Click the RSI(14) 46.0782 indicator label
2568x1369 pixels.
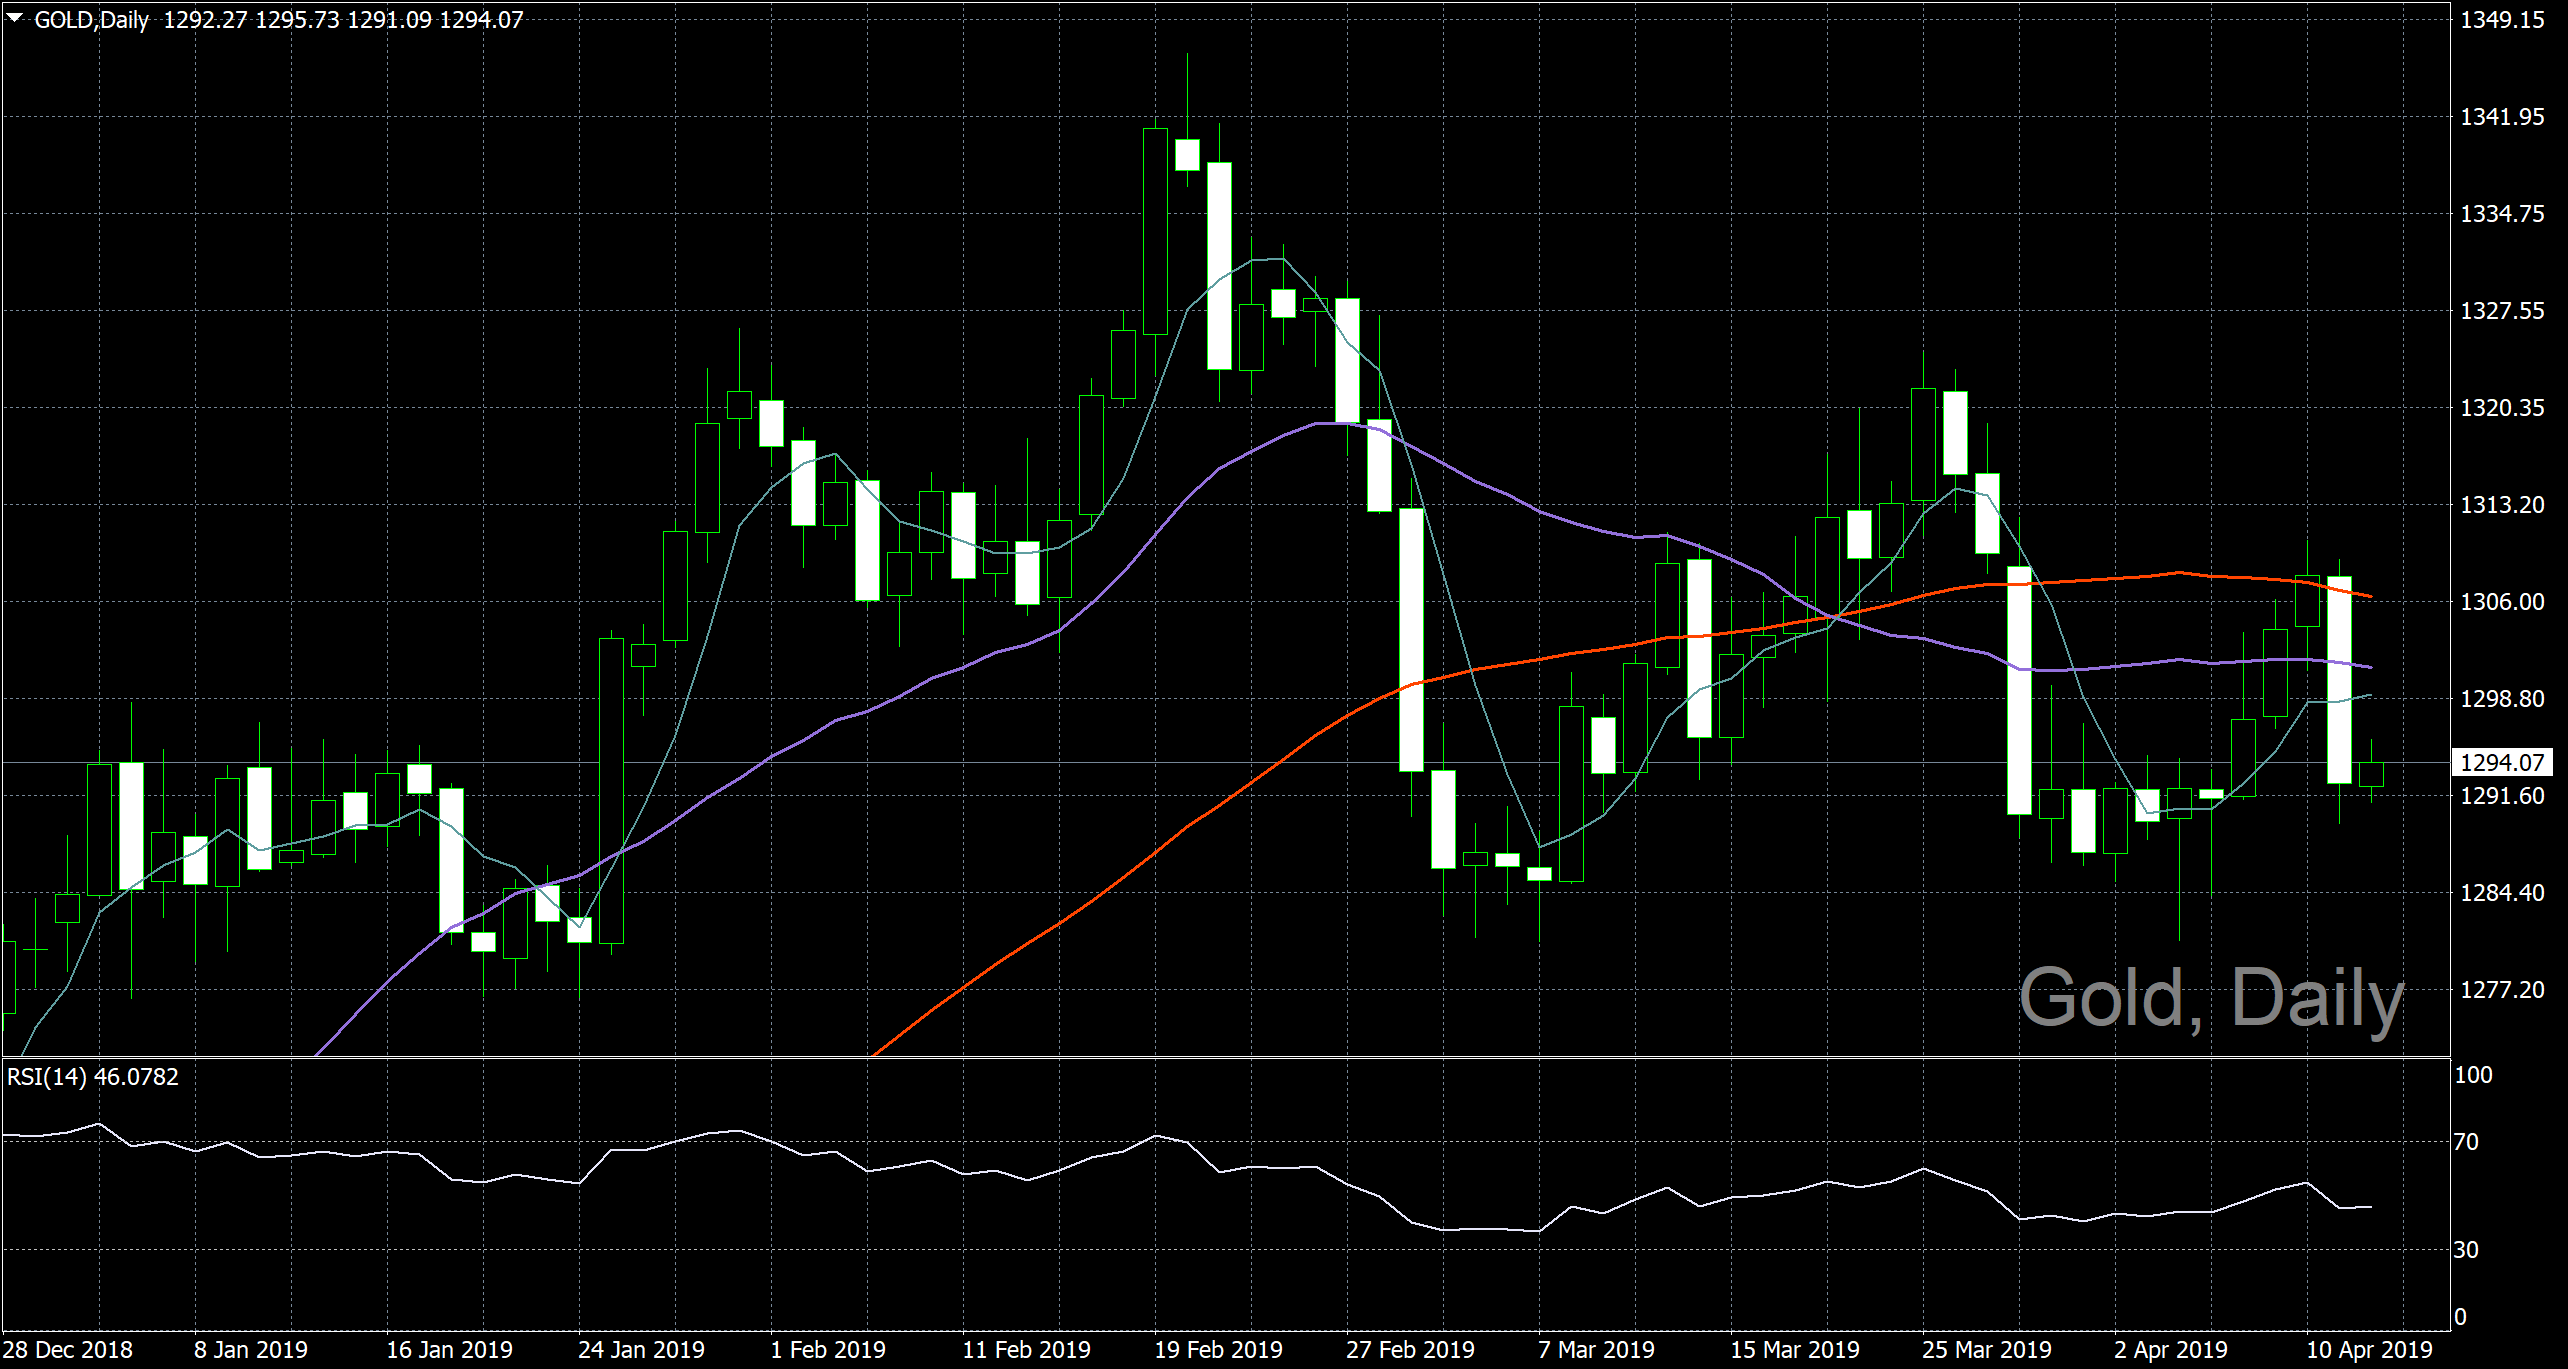click(93, 1077)
